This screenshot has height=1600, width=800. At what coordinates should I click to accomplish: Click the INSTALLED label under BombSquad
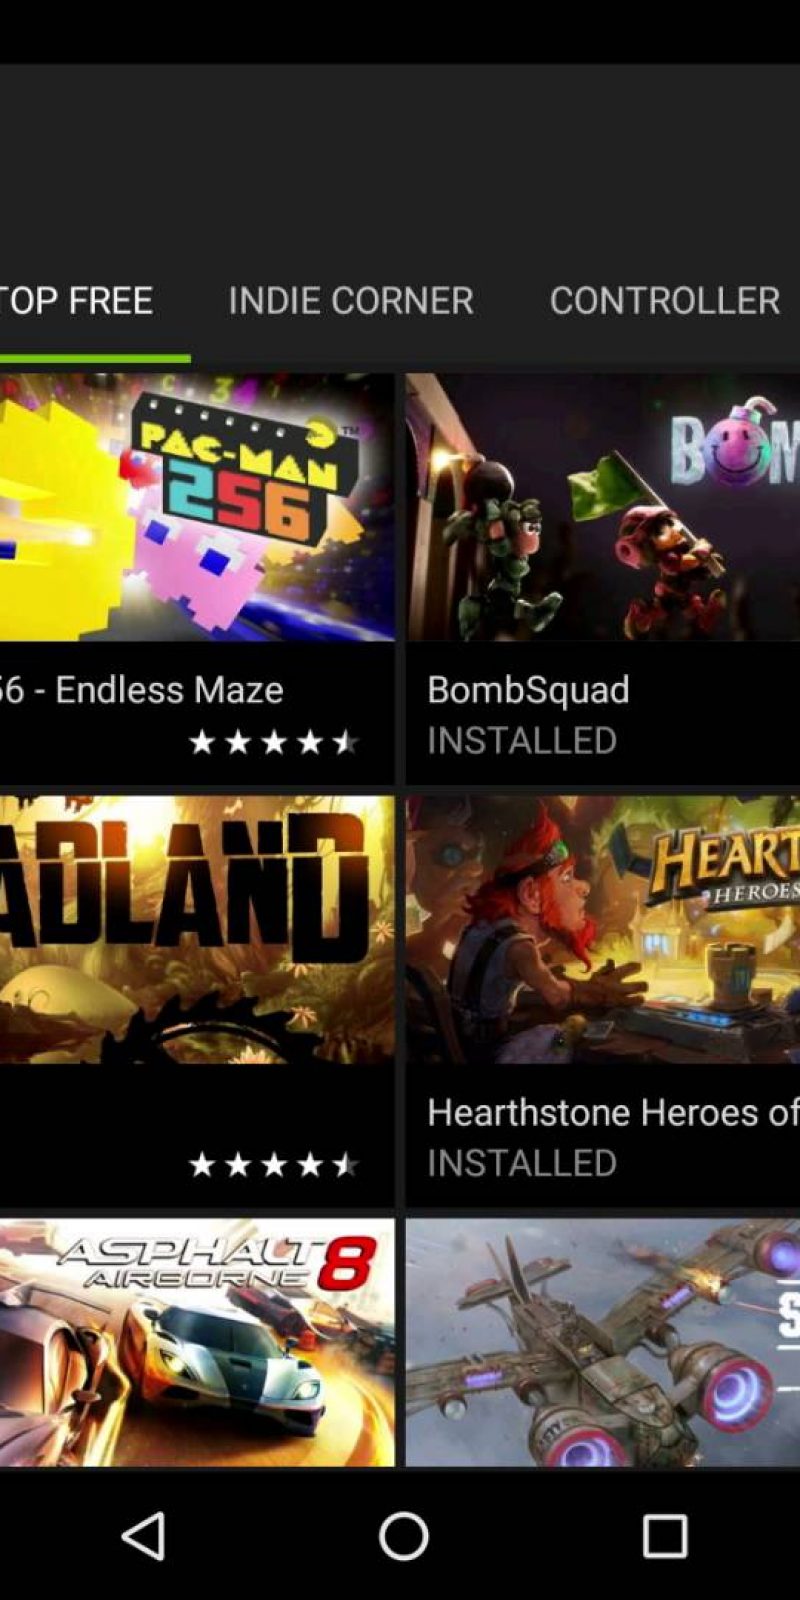click(x=522, y=741)
